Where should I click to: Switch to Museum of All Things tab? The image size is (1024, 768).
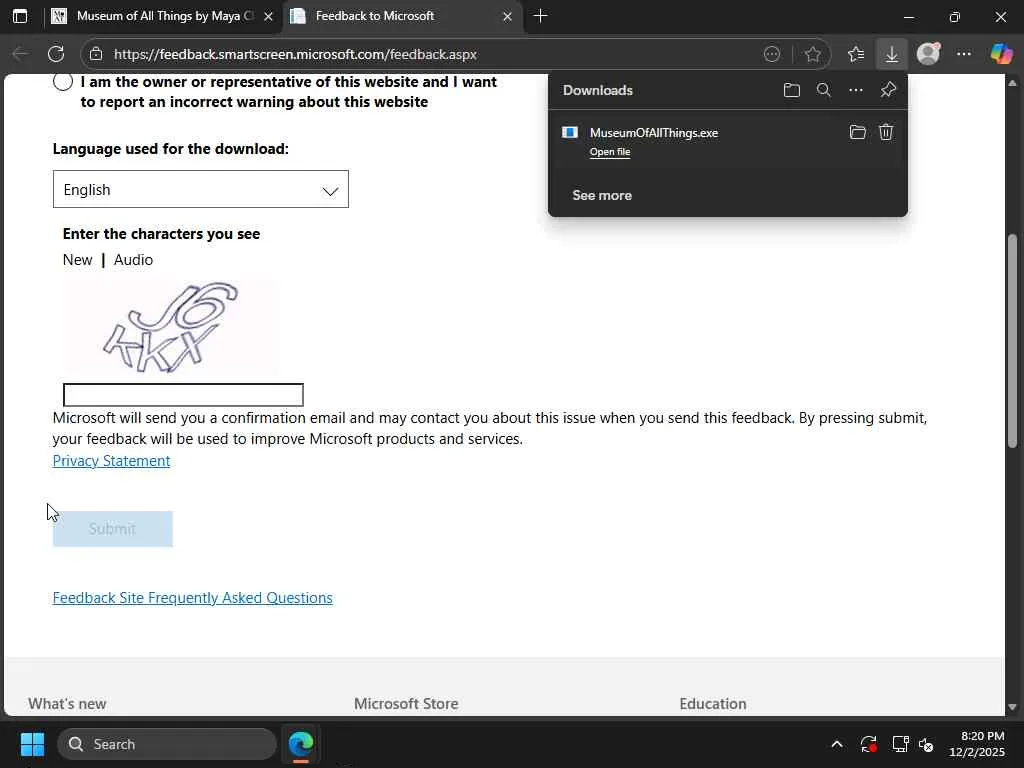(162, 16)
